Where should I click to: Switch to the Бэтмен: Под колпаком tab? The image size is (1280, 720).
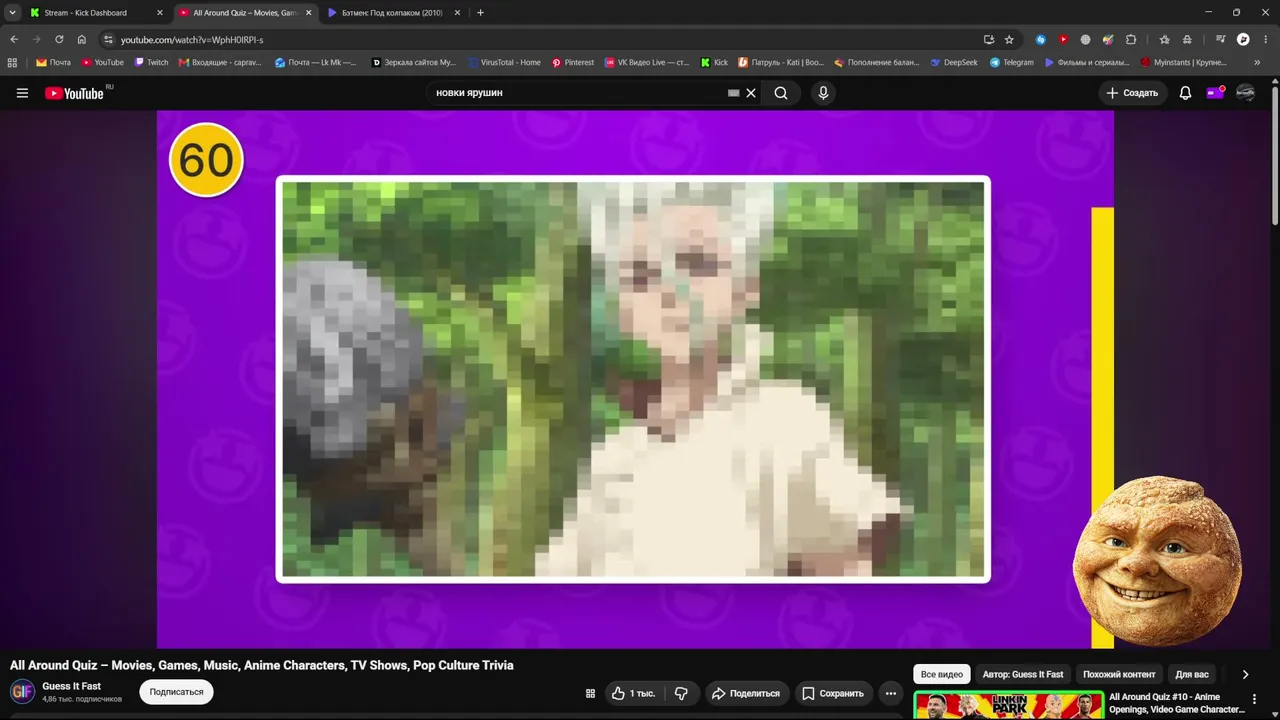[x=392, y=13]
